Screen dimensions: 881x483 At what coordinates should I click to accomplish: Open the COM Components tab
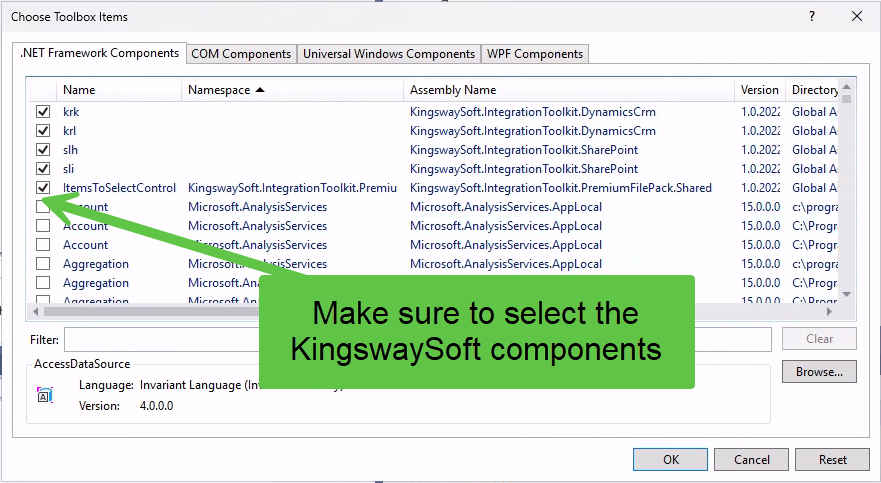pos(241,54)
